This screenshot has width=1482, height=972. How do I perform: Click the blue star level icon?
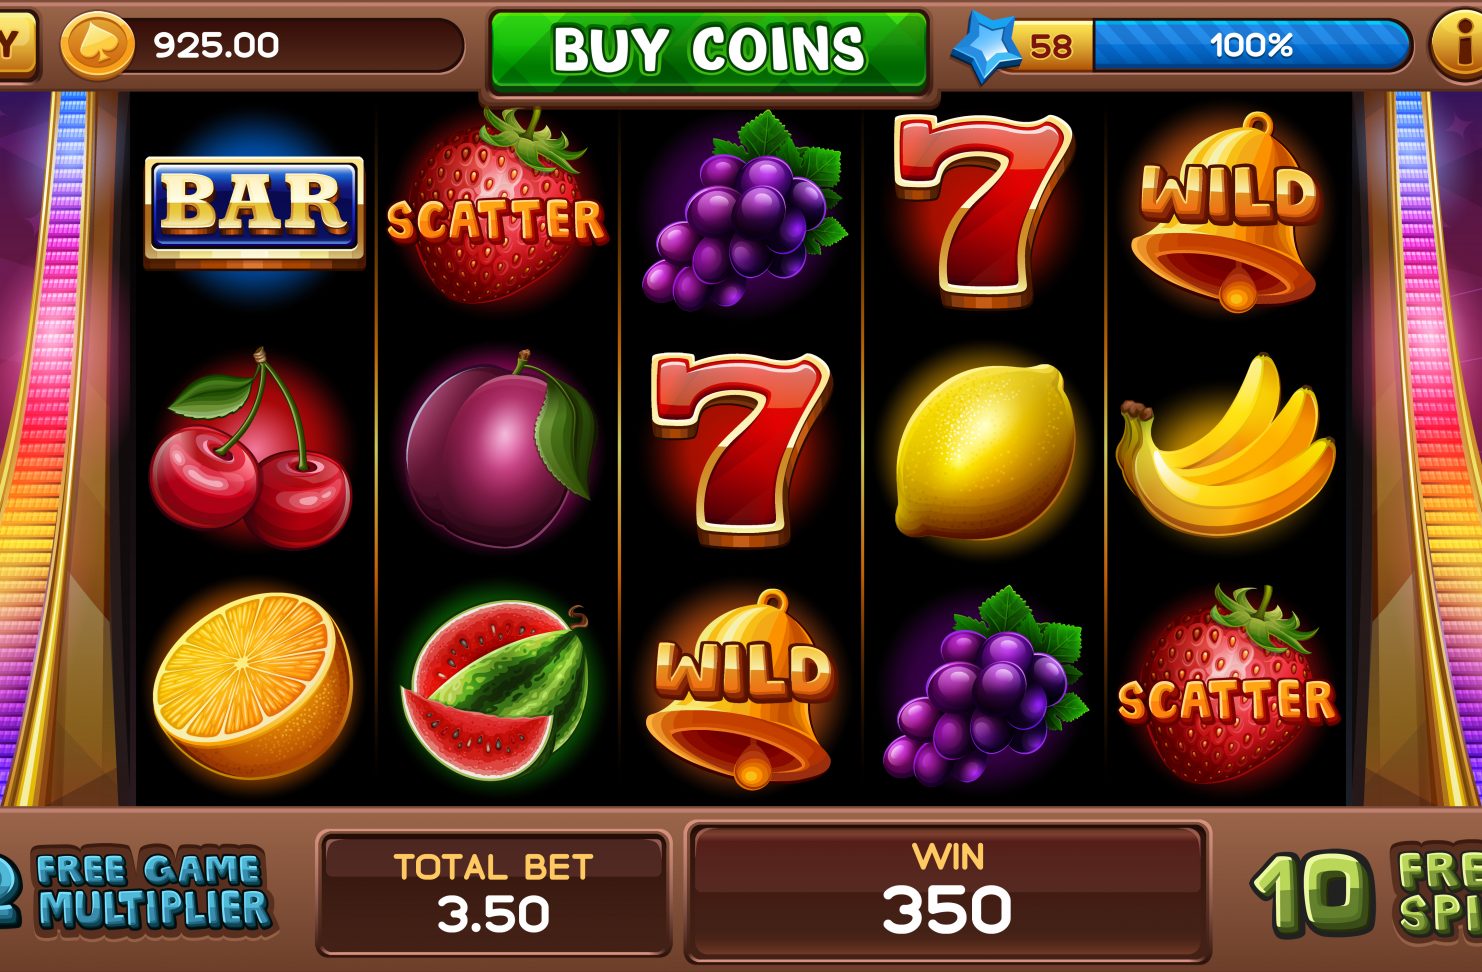click(985, 47)
